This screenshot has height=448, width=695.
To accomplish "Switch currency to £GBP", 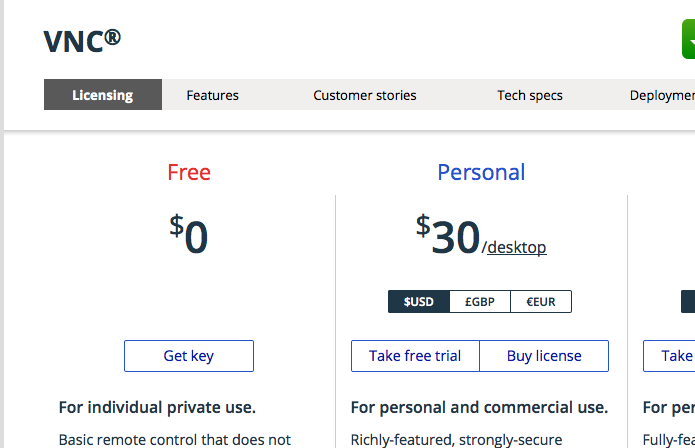I will coord(480,302).
